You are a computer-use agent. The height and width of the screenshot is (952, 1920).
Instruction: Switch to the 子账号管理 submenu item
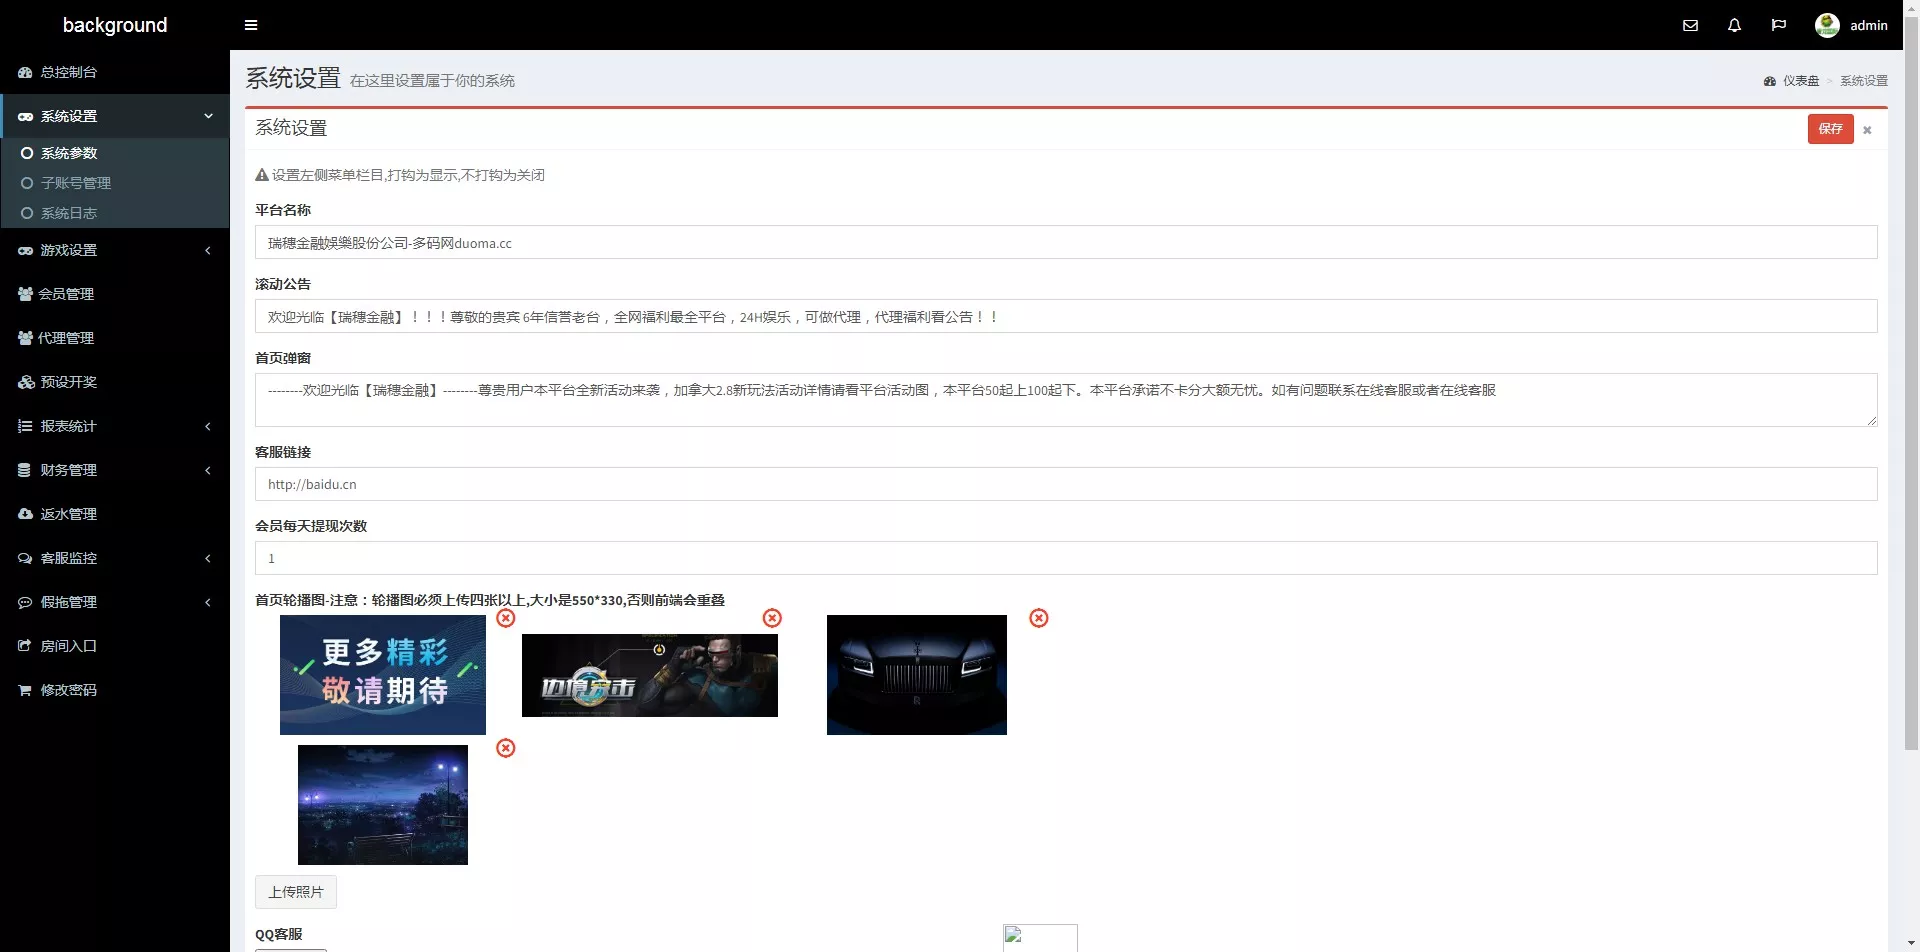click(x=77, y=183)
